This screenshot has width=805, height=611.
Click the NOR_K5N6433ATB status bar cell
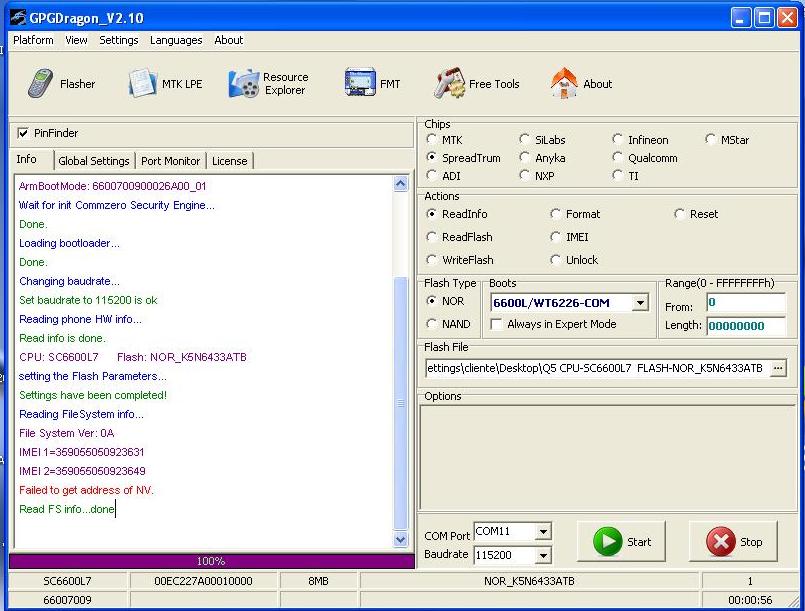pyautogui.click(x=529, y=581)
